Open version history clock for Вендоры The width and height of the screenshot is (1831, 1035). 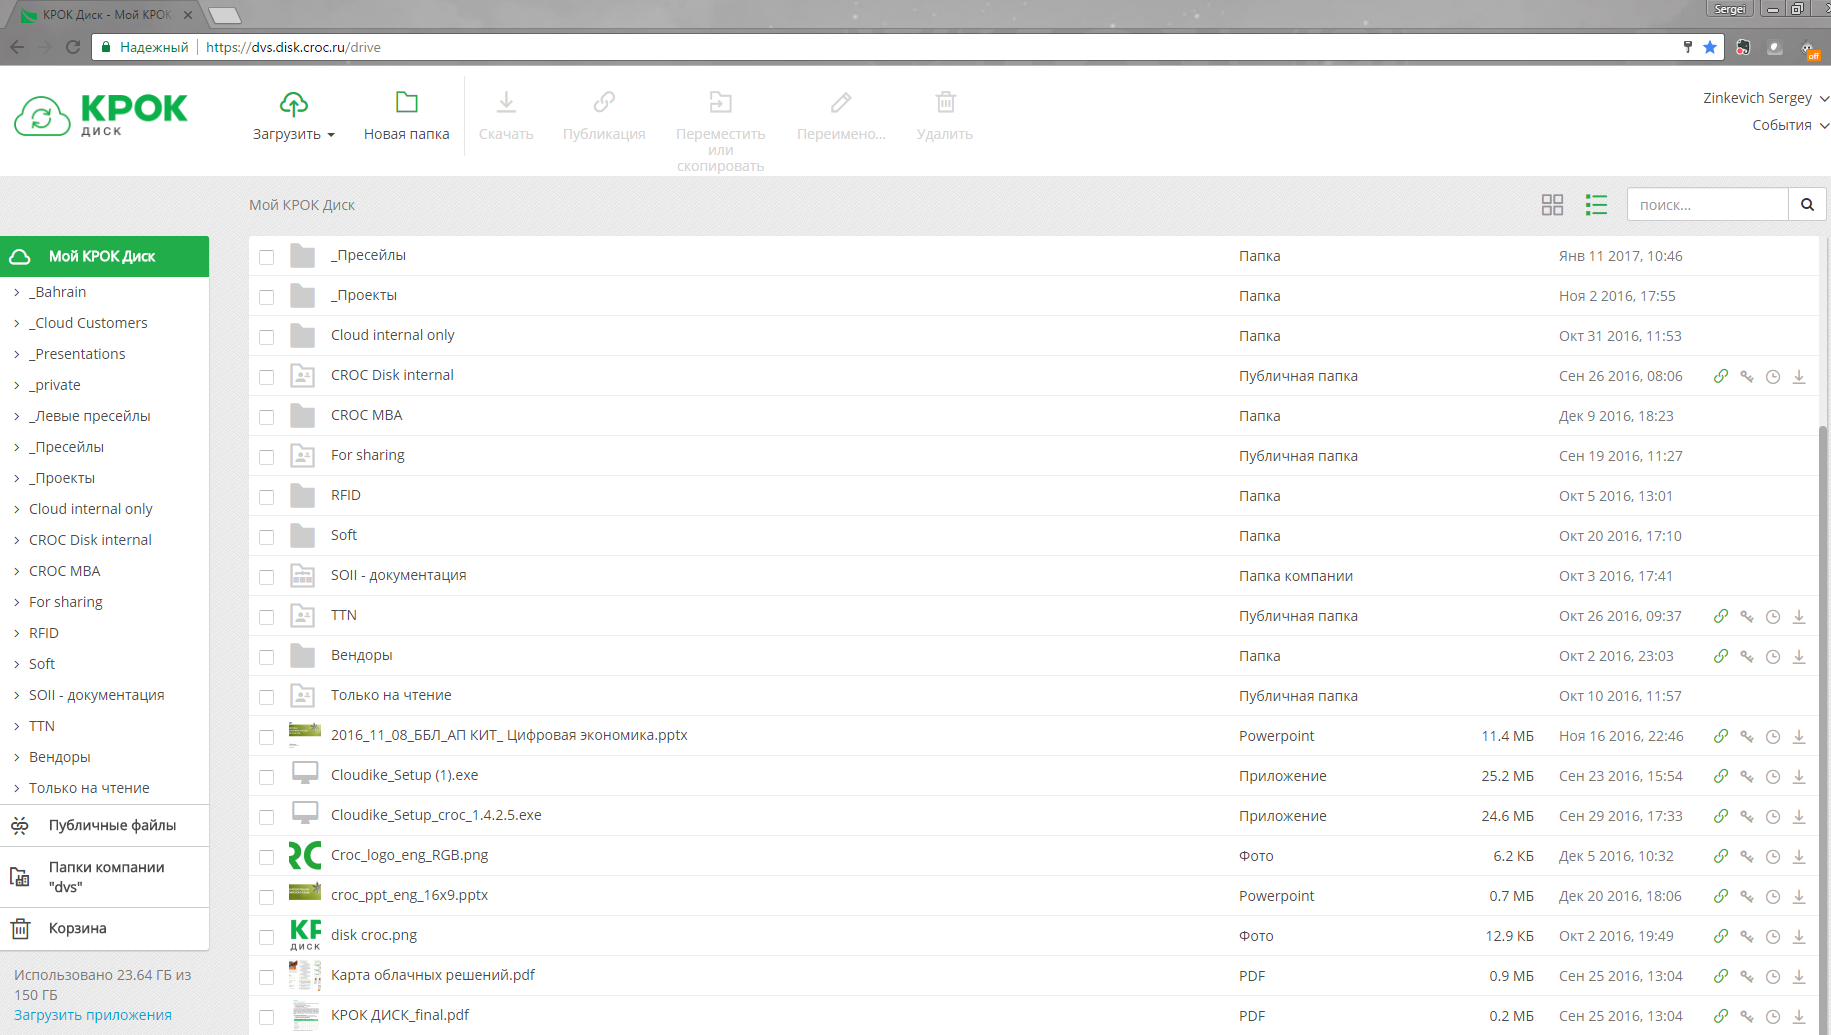[1773, 657]
